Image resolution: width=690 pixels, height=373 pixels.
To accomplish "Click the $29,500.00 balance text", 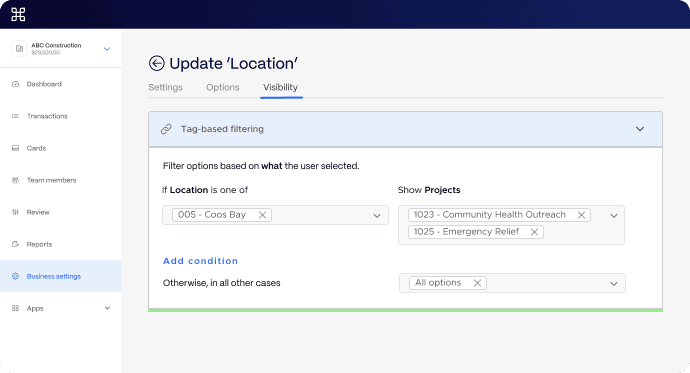I will [45, 52].
